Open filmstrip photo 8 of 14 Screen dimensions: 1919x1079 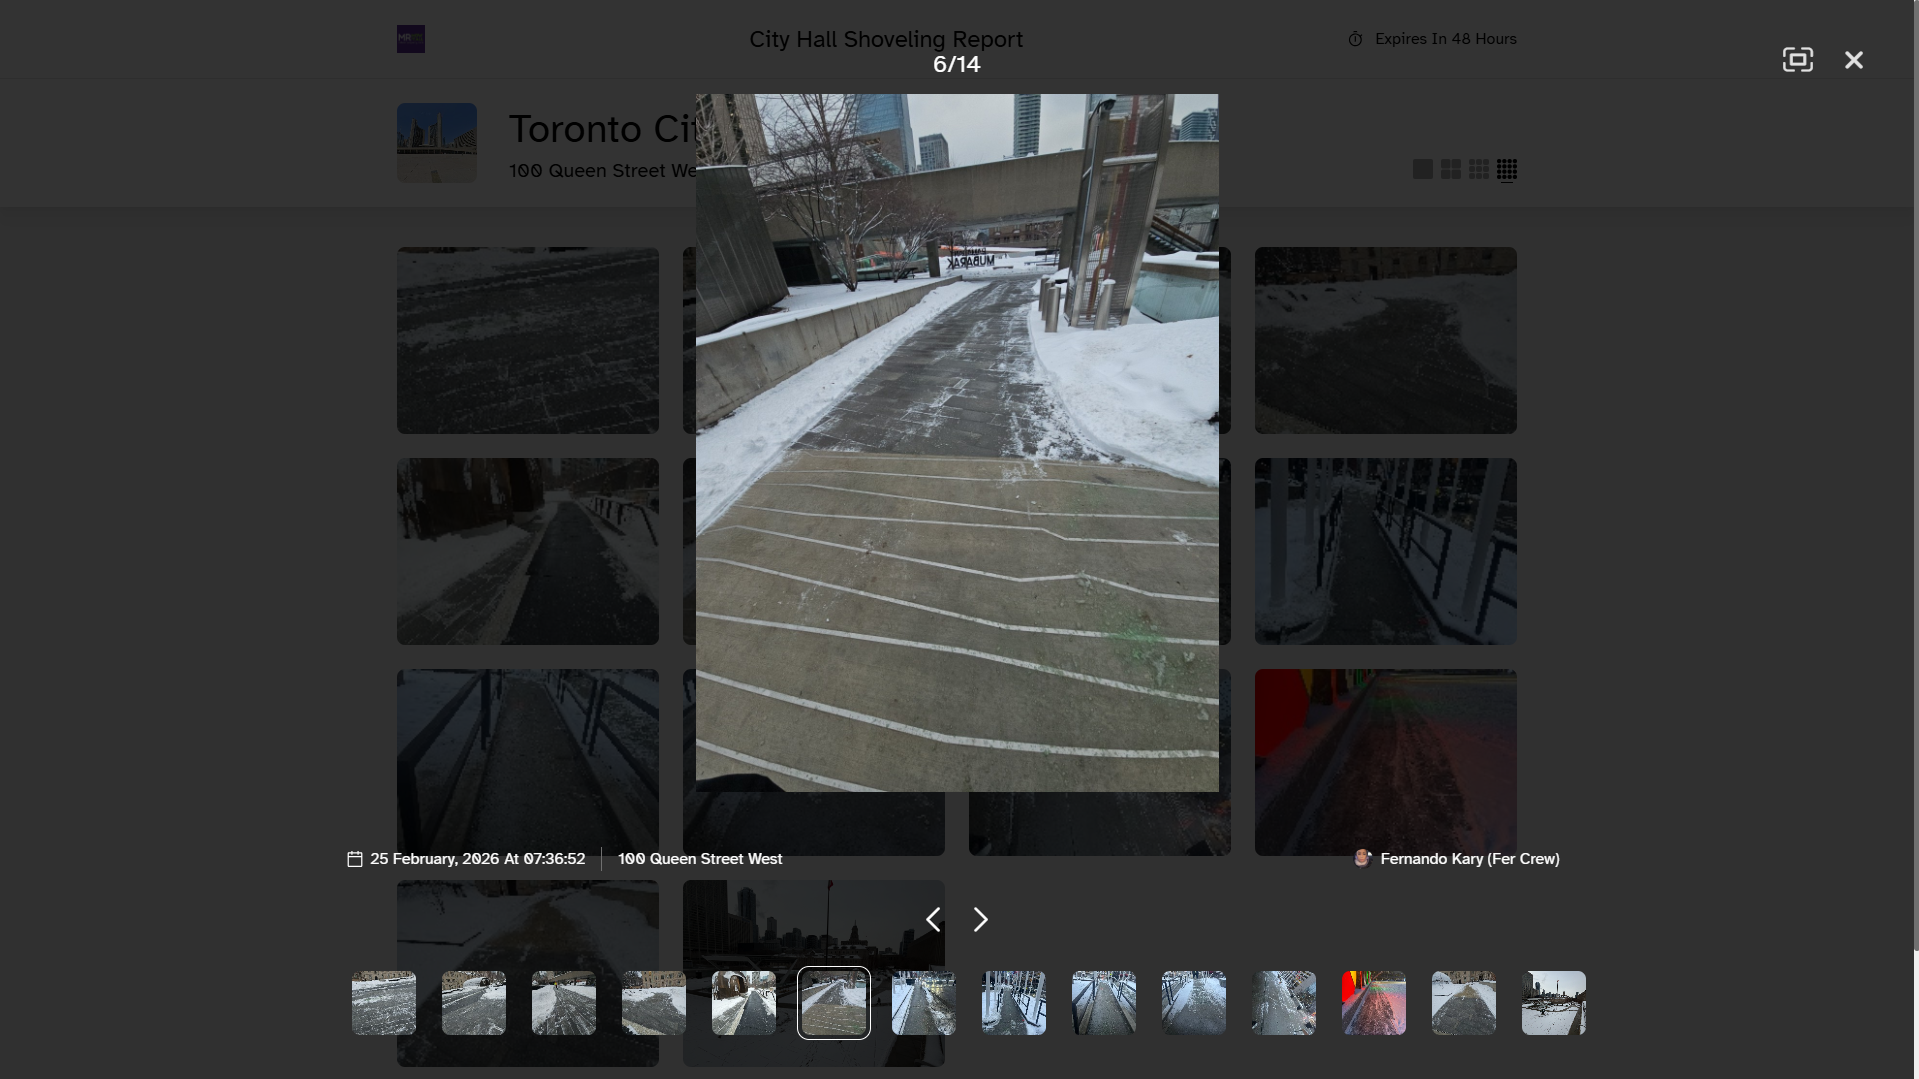[x=1014, y=1003]
